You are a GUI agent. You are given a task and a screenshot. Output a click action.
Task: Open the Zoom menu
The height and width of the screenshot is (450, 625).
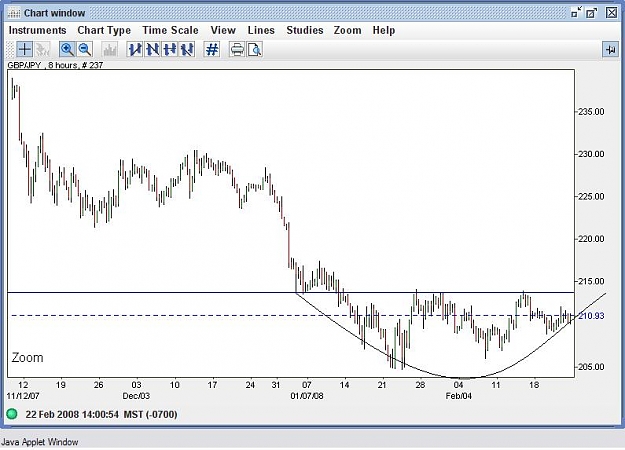click(x=347, y=30)
